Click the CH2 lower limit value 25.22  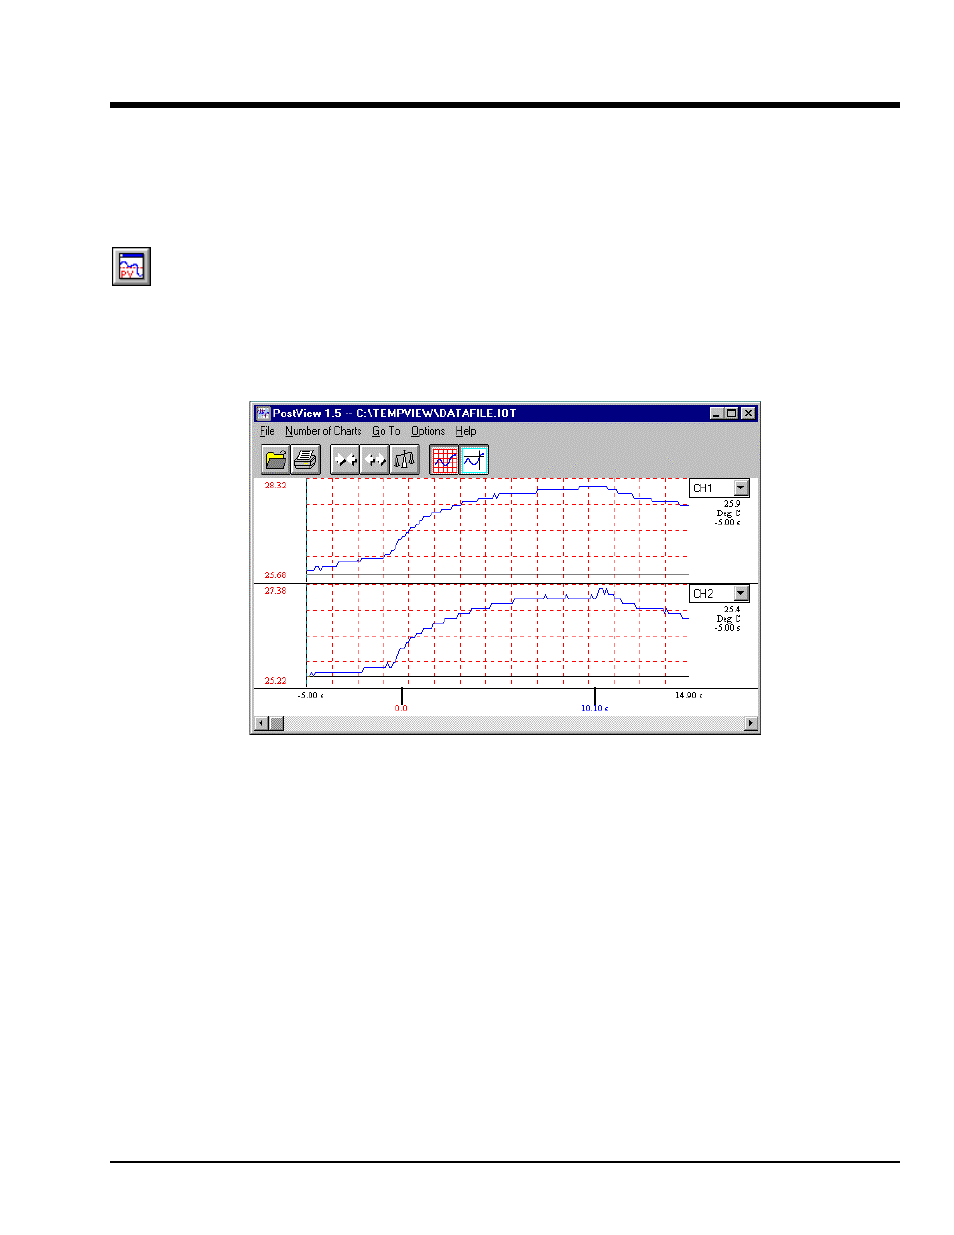pyautogui.click(x=275, y=681)
